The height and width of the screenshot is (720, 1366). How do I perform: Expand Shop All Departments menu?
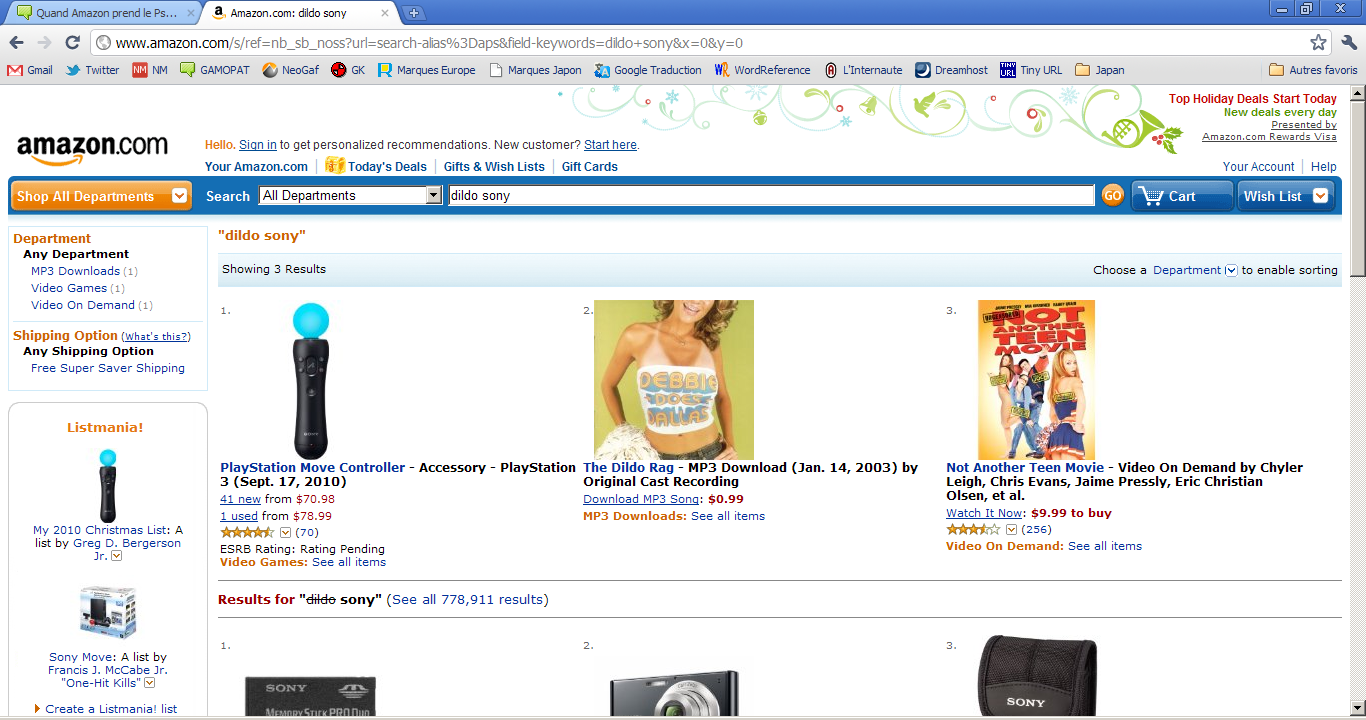(x=100, y=196)
